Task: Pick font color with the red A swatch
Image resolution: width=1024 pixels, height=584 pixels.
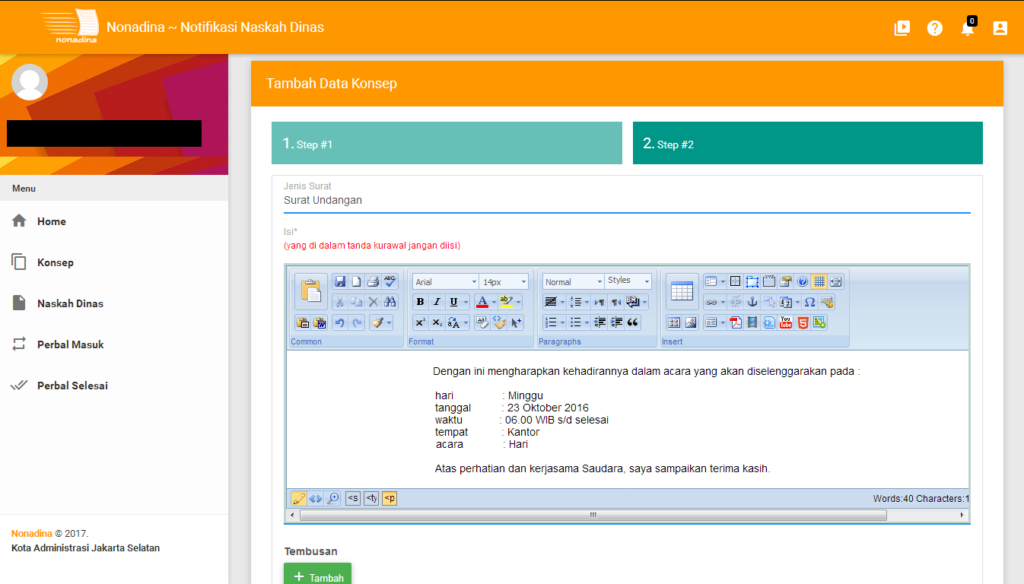Action: click(482, 302)
